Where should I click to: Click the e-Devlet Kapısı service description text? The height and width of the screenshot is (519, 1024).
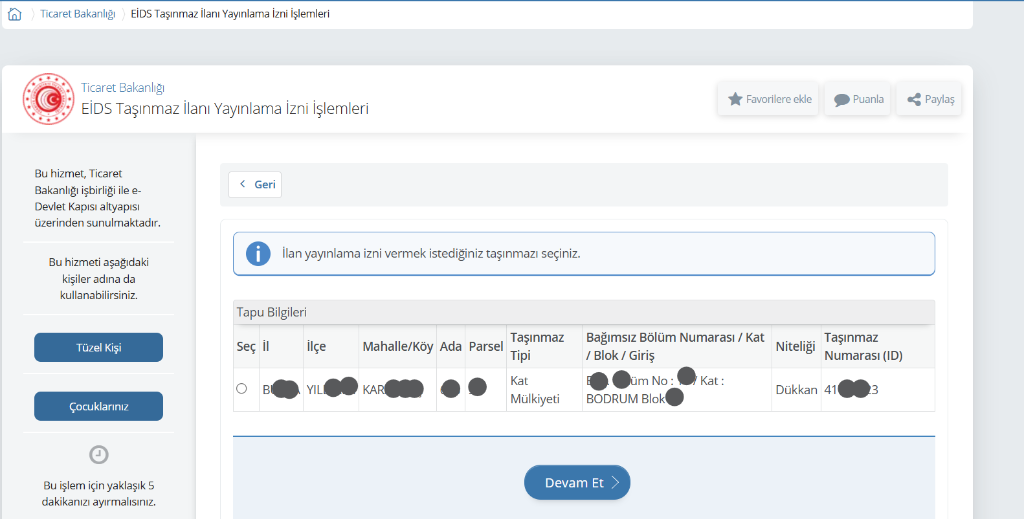(x=98, y=198)
